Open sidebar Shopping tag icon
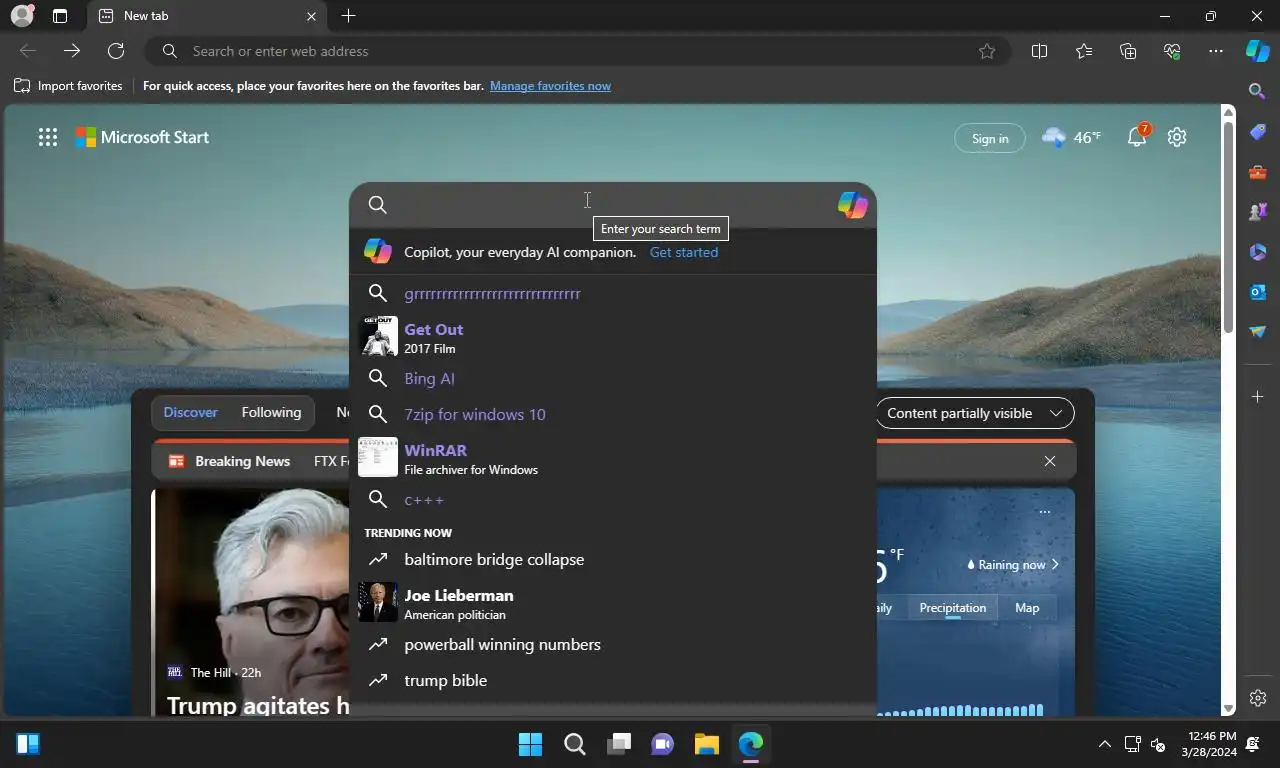1280x768 pixels. pos(1258,131)
